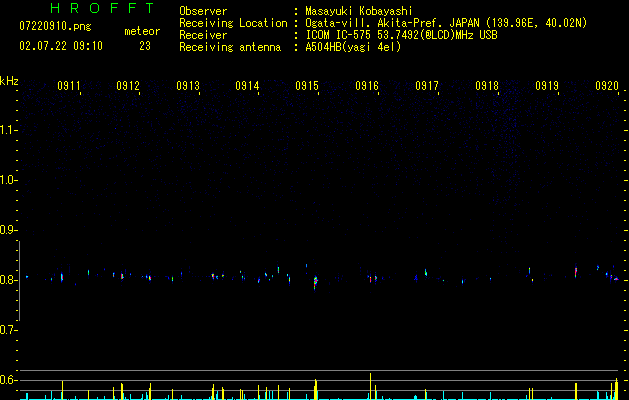The height and width of the screenshot is (400, 629).
Task: Click the 0911 time marker
Action: point(69,85)
